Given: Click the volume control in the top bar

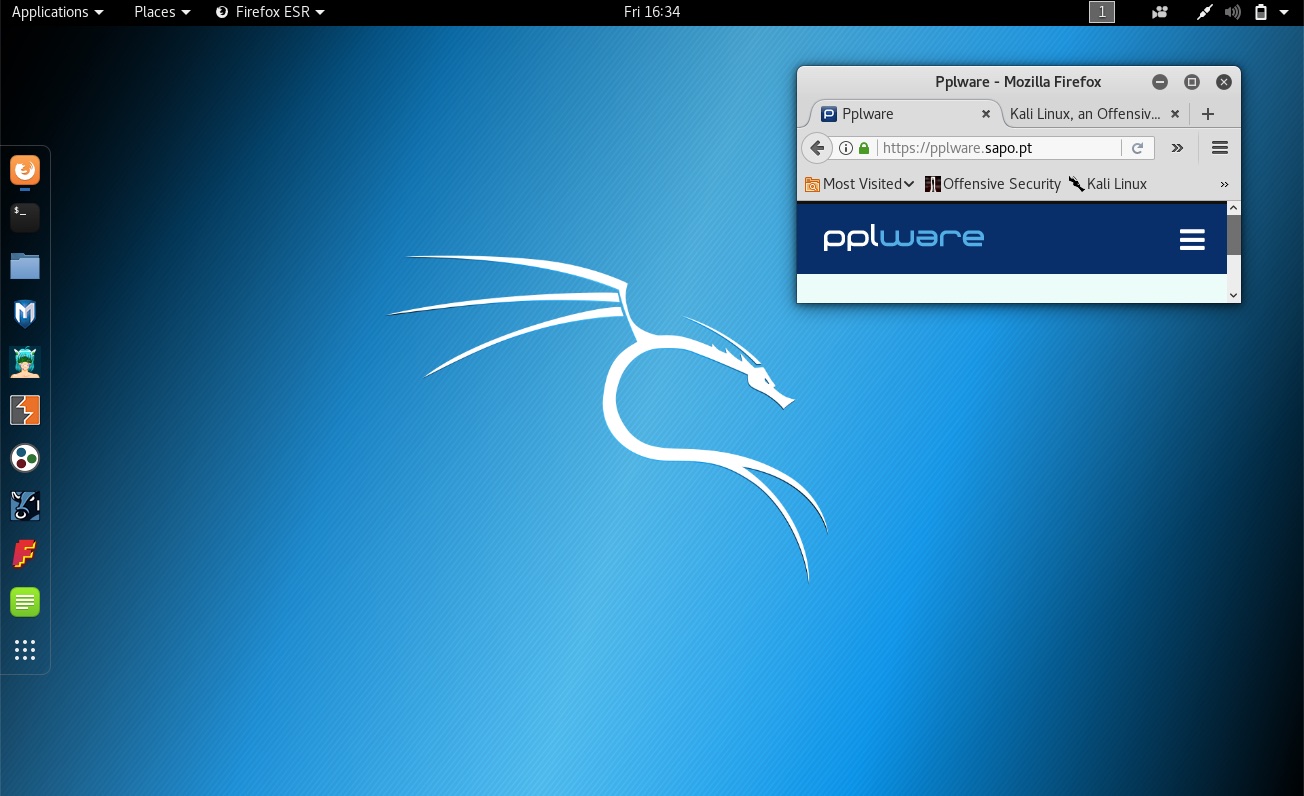Looking at the screenshot, I should 1232,12.
